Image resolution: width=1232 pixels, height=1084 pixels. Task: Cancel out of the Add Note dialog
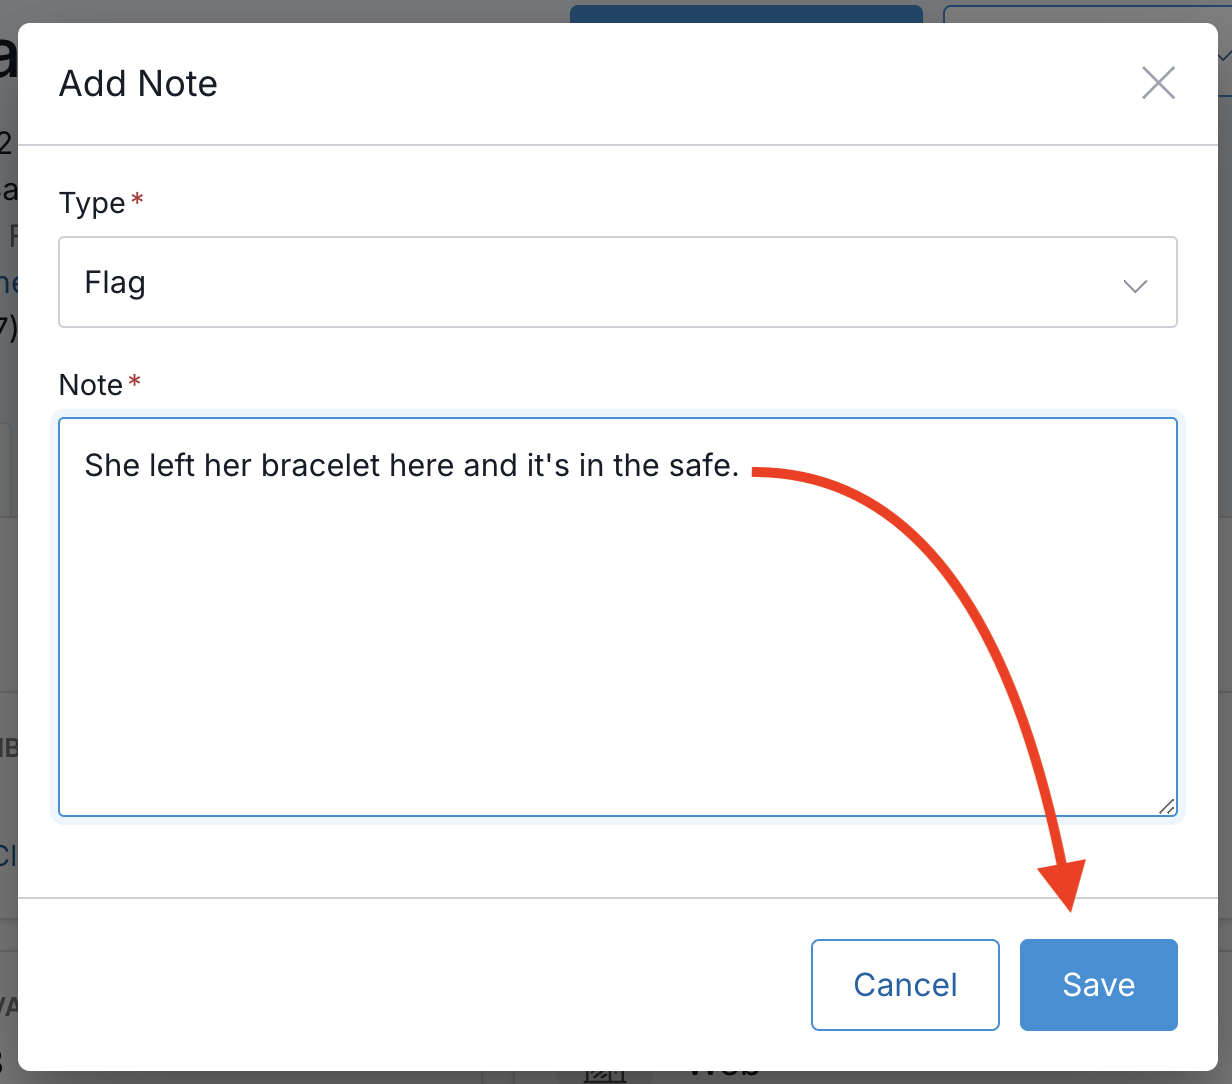tap(904, 984)
